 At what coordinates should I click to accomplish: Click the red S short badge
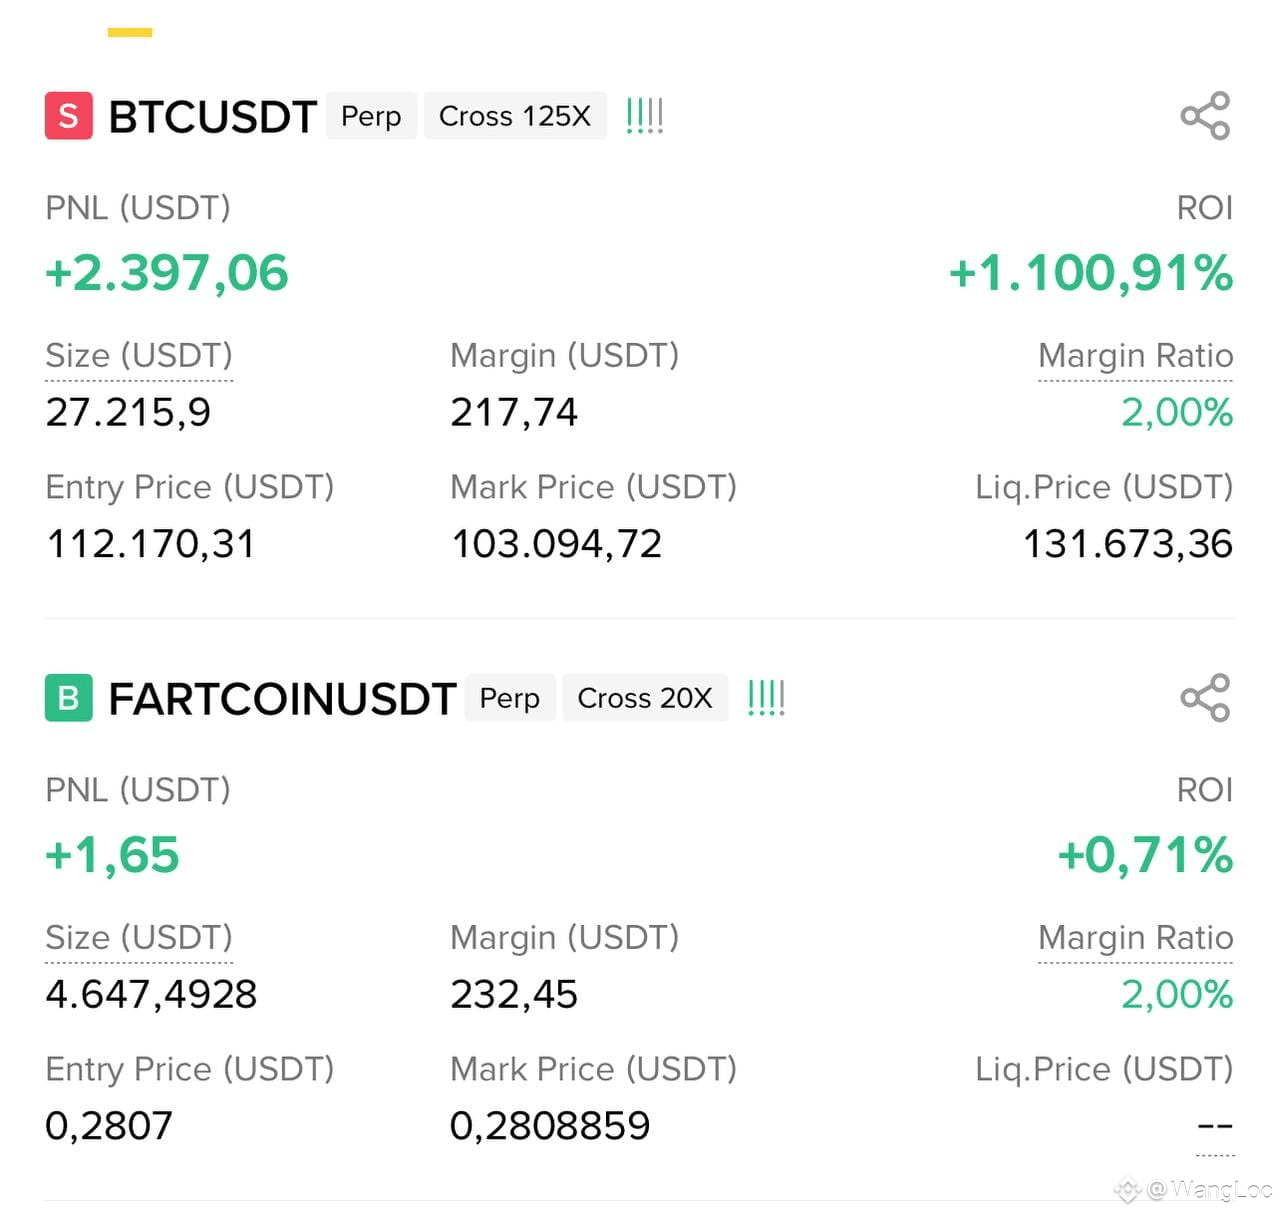pyautogui.click(x=69, y=116)
